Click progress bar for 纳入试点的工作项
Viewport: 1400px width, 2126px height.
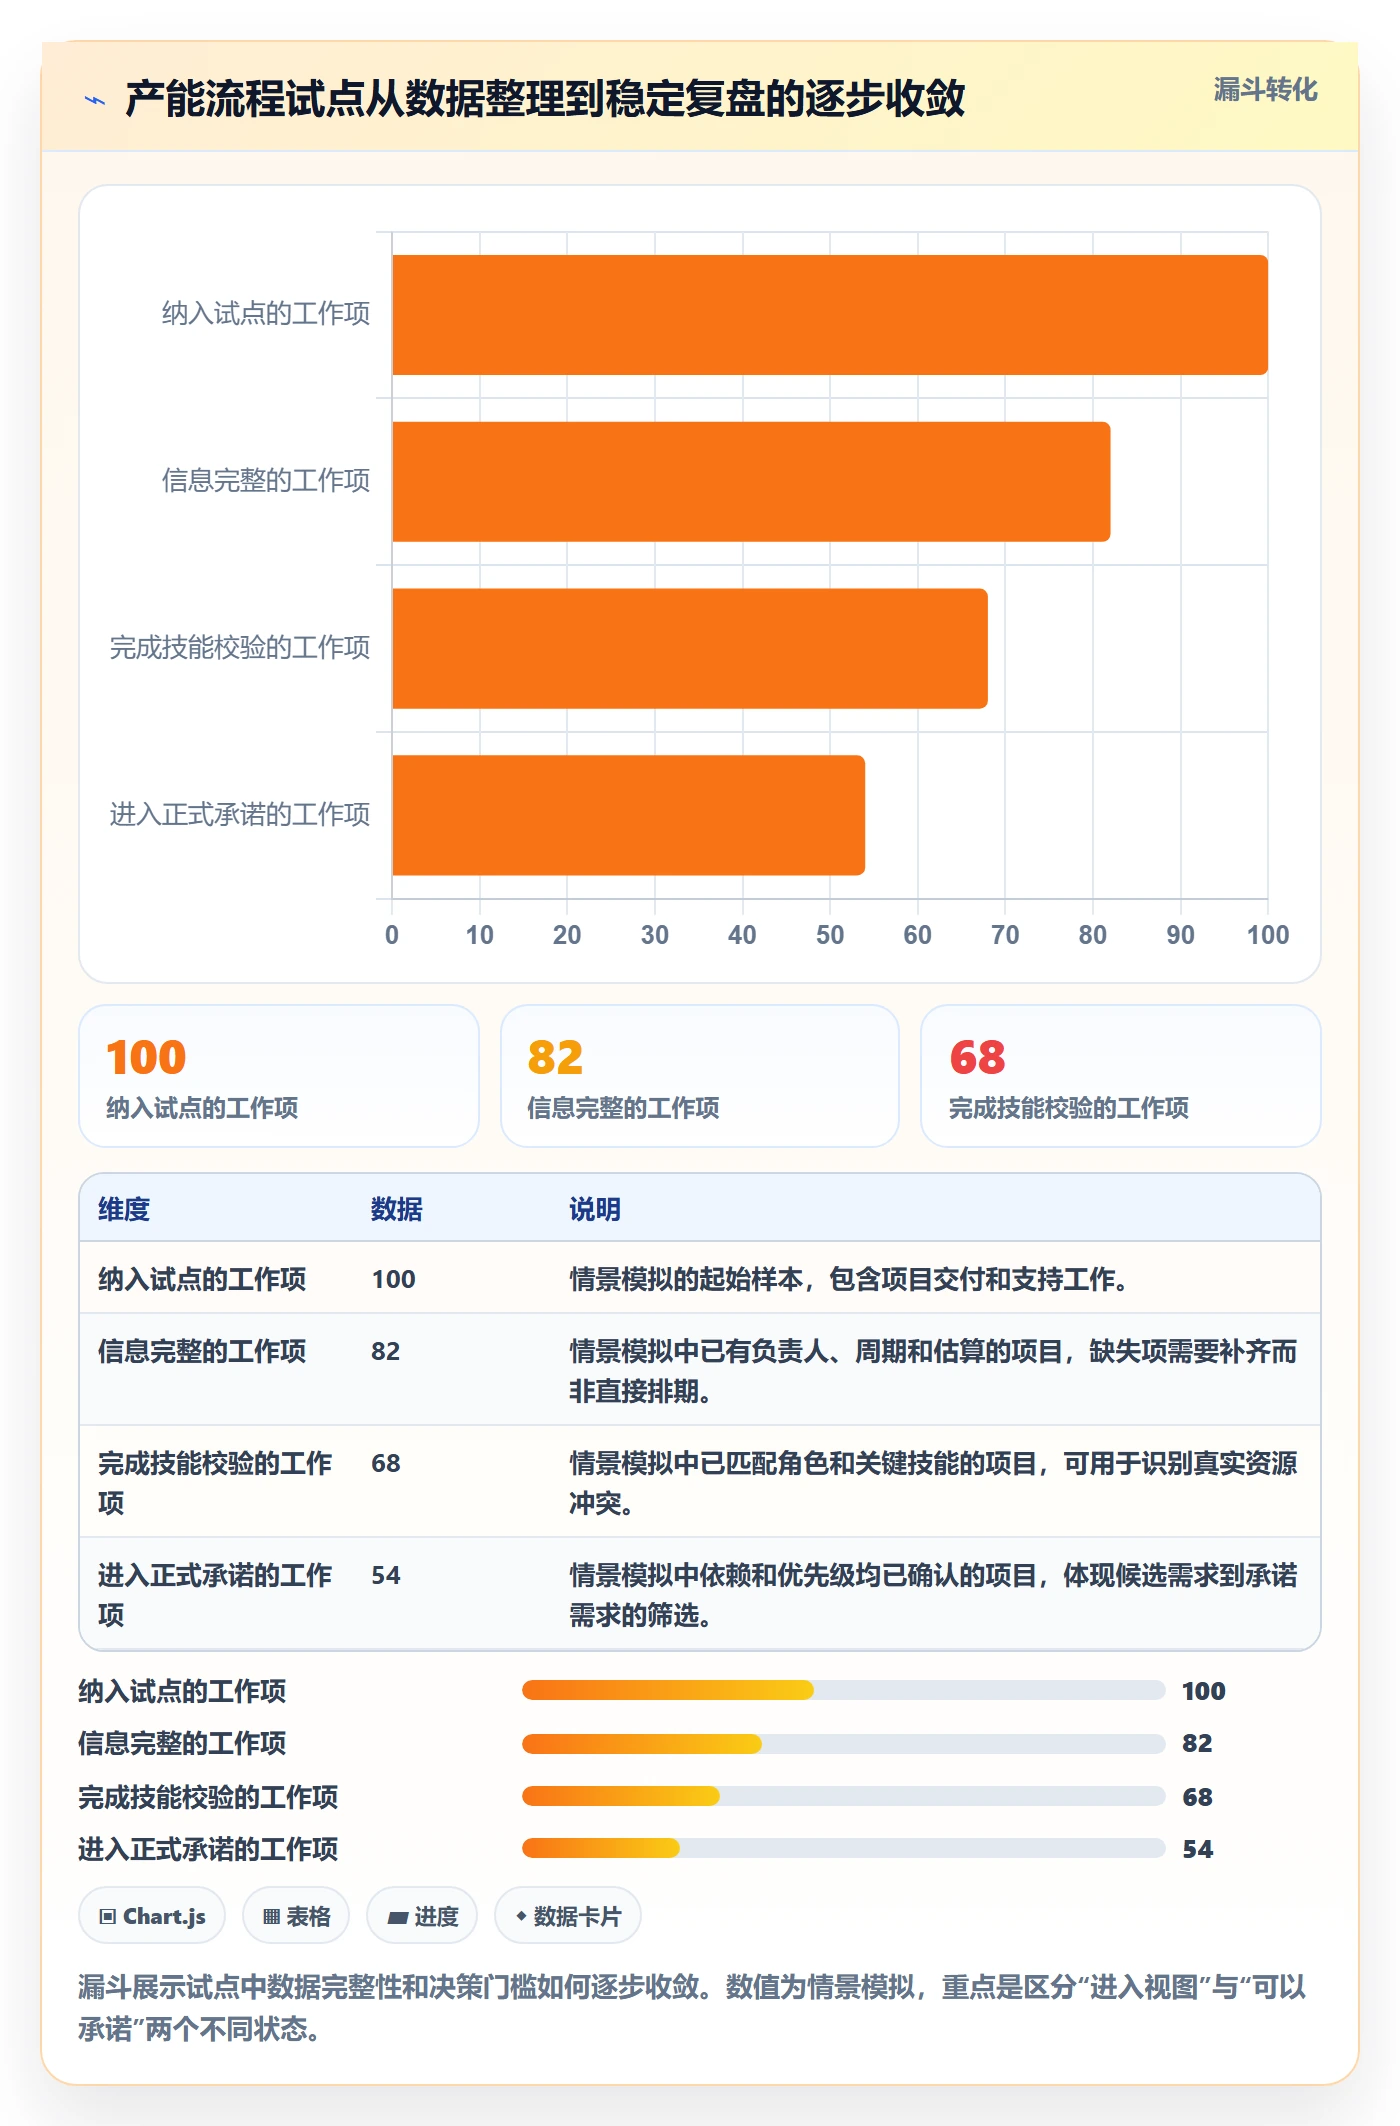pos(843,1690)
